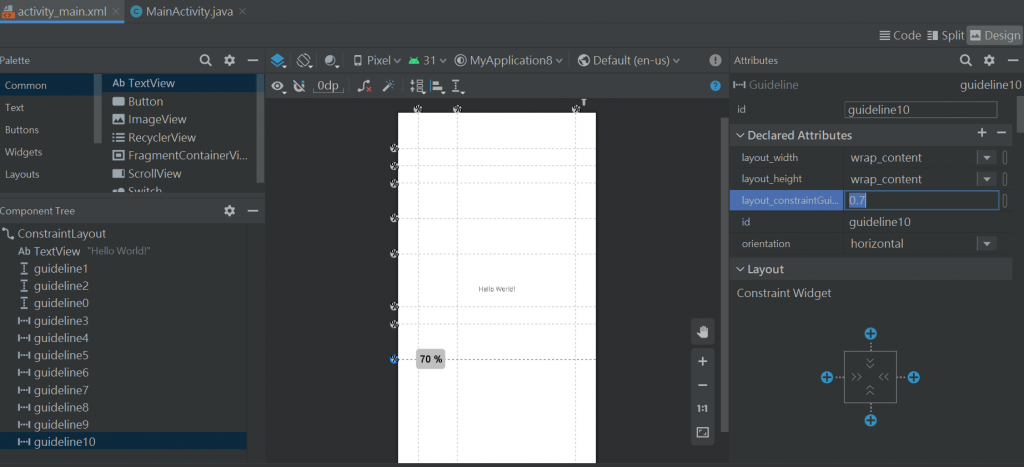The width and height of the screenshot is (1024, 467).
Task: Open the Pack tool icon
Action: point(417,86)
